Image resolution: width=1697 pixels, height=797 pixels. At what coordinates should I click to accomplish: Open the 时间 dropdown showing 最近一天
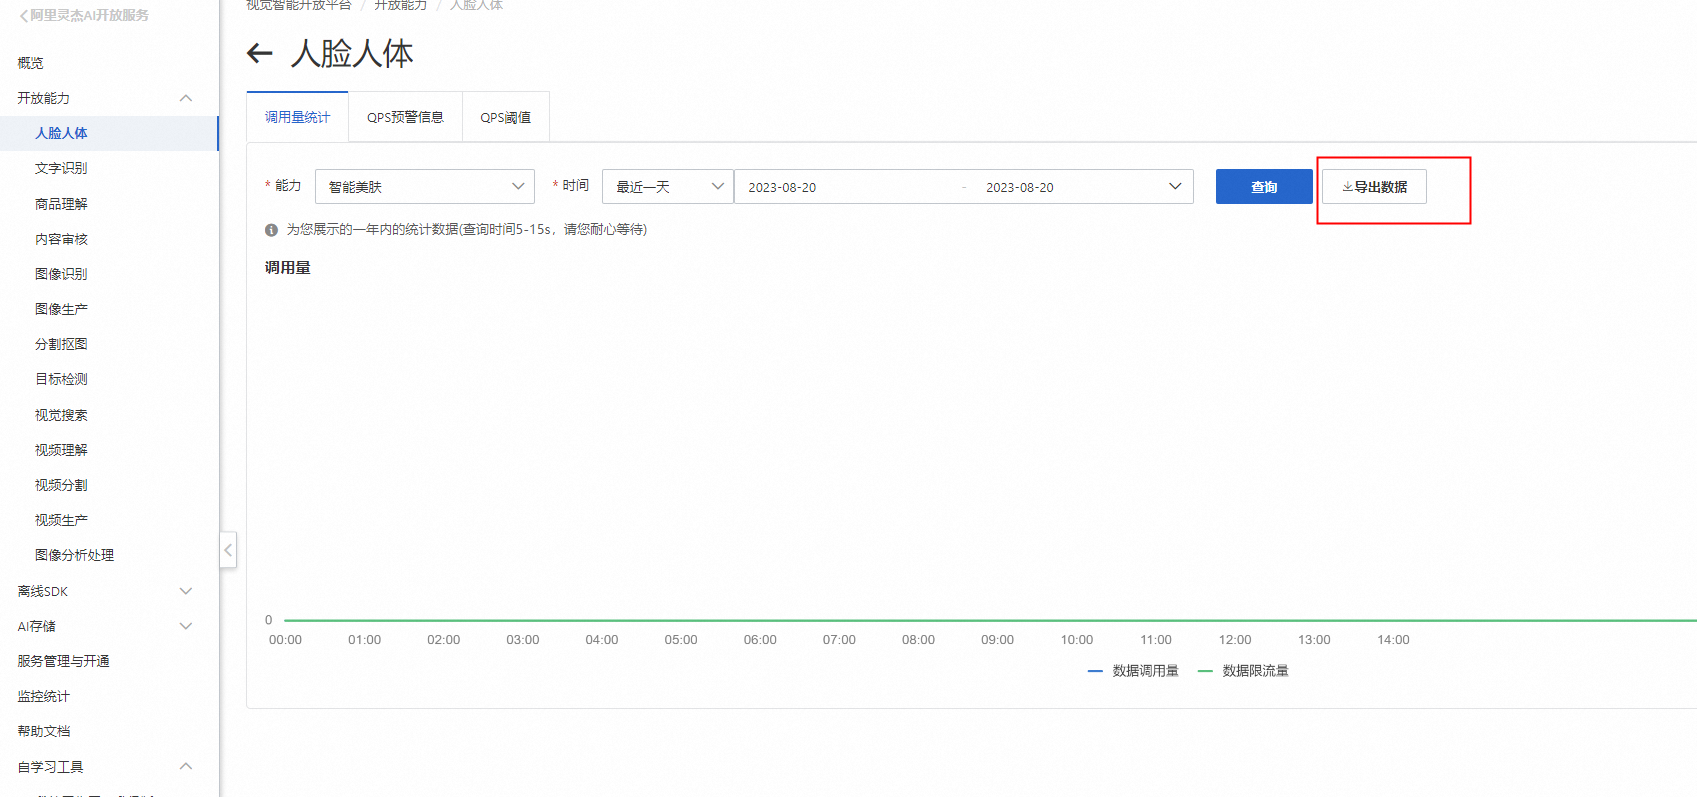pos(668,187)
